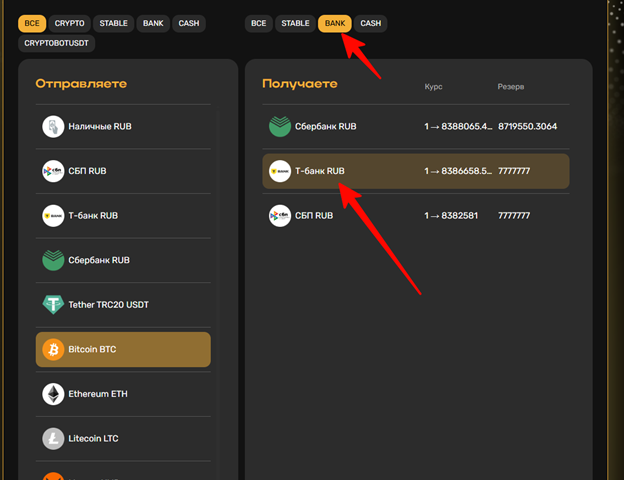The height and width of the screenshot is (480, 624).
Task: Click Т-банк row reserve 7777777
Action: pyautogui.click(x=514, y=171)
